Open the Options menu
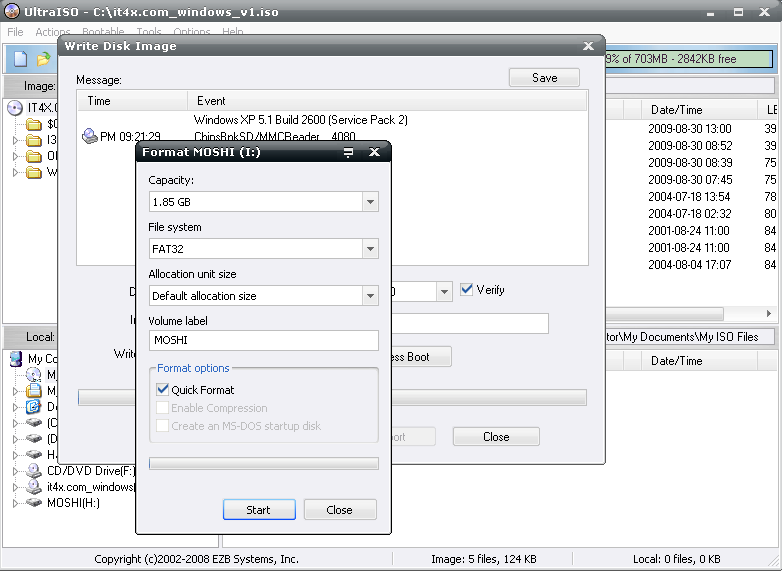Image resolution: width=782 pixels, height=571 pixels. pos(192,31)
